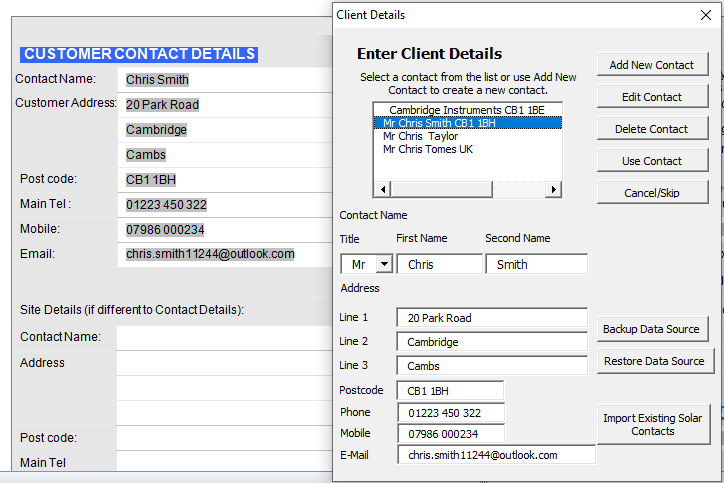724x483 pixels.
Task: Click the contact list left scroll arrow
Action: point(381,189)
